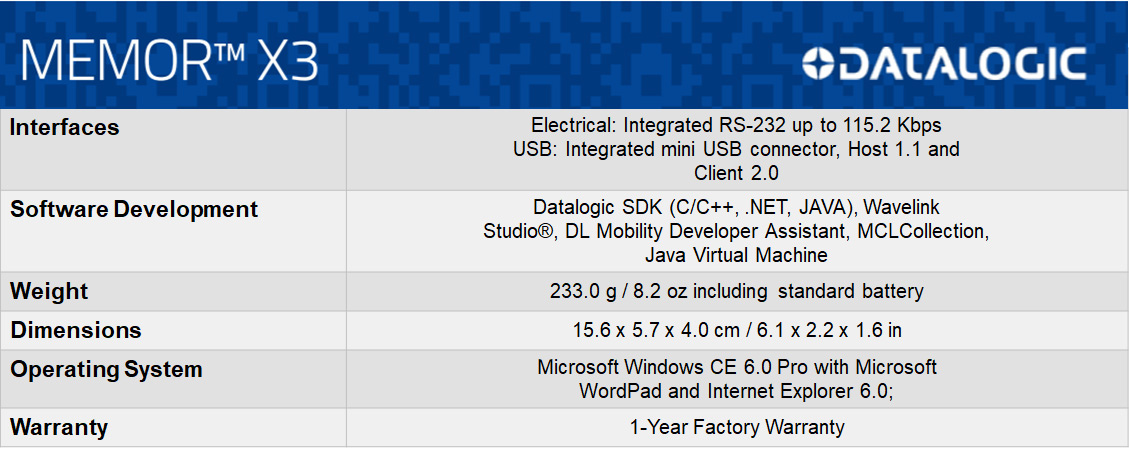Click the Datalogic logo
Viewport: 1129px width, 454px height.
(x=944, y=64)
